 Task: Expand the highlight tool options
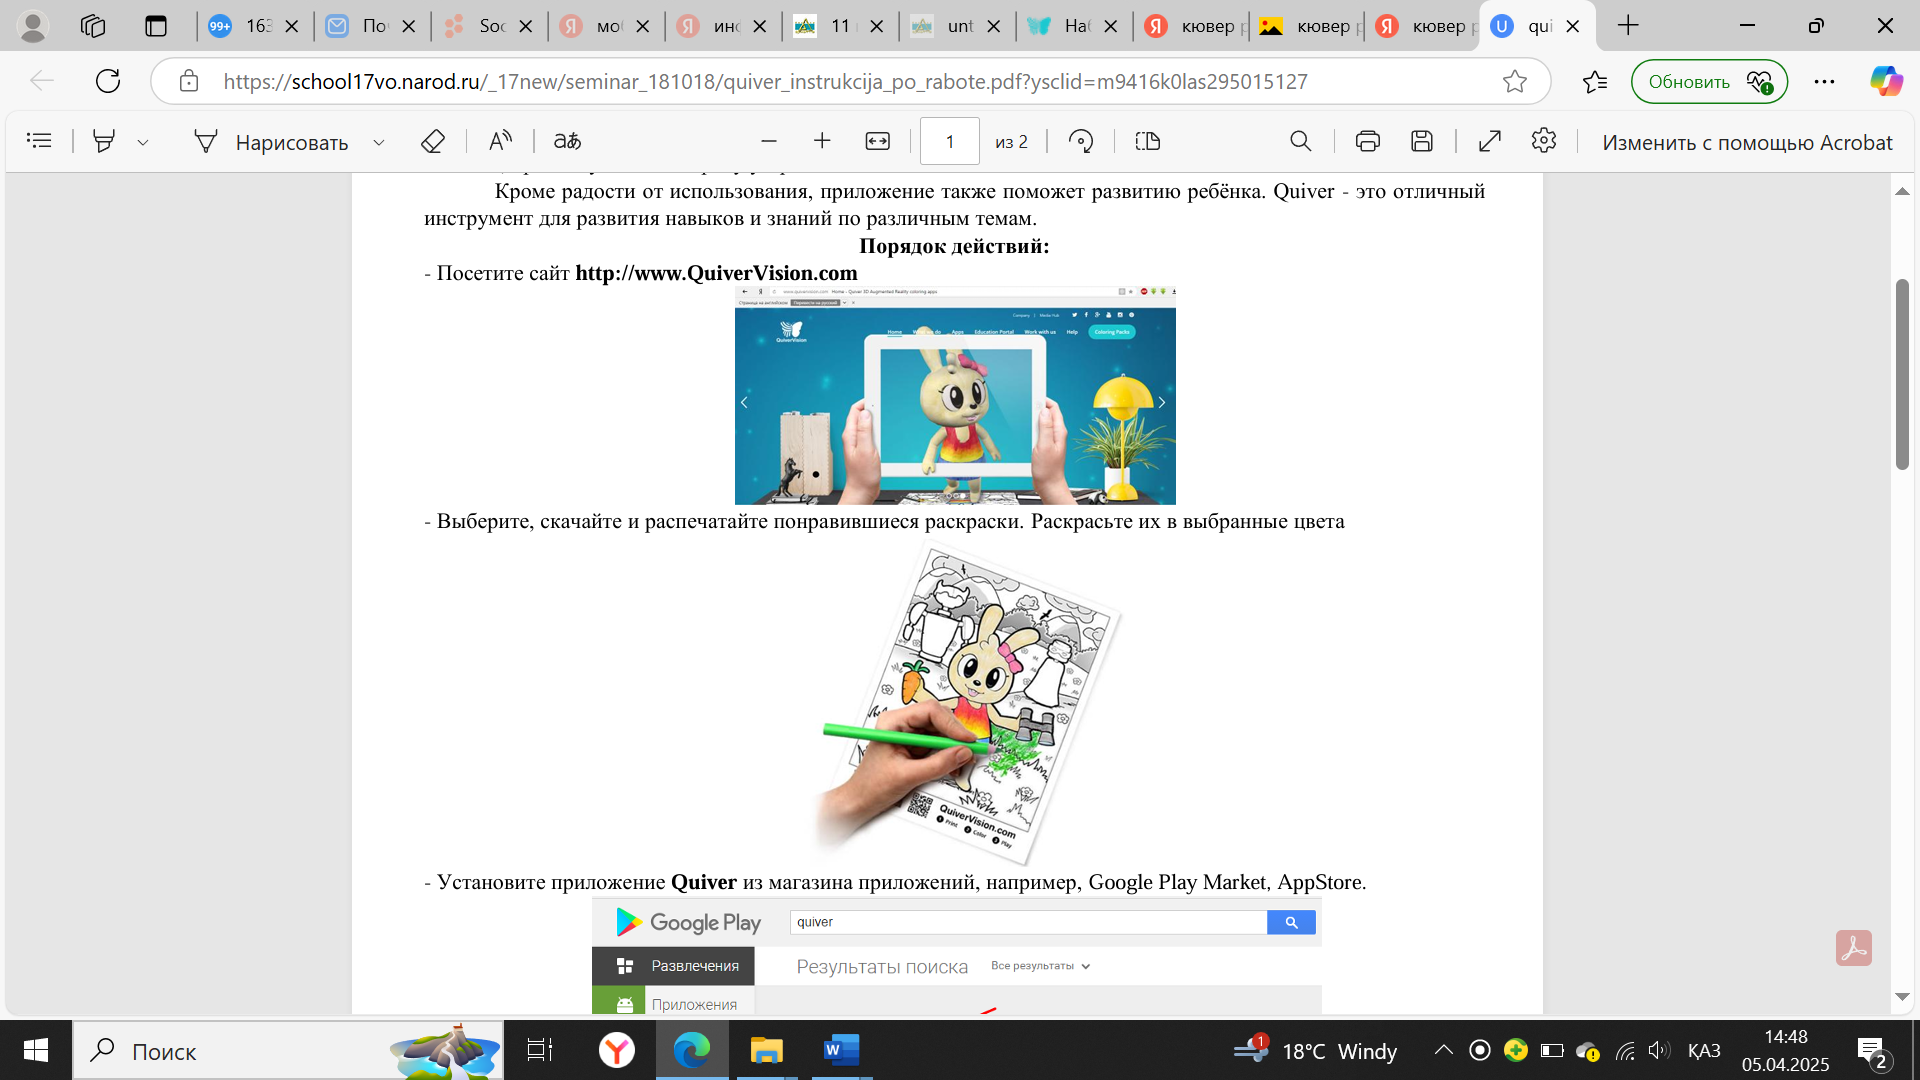[143, 142]
